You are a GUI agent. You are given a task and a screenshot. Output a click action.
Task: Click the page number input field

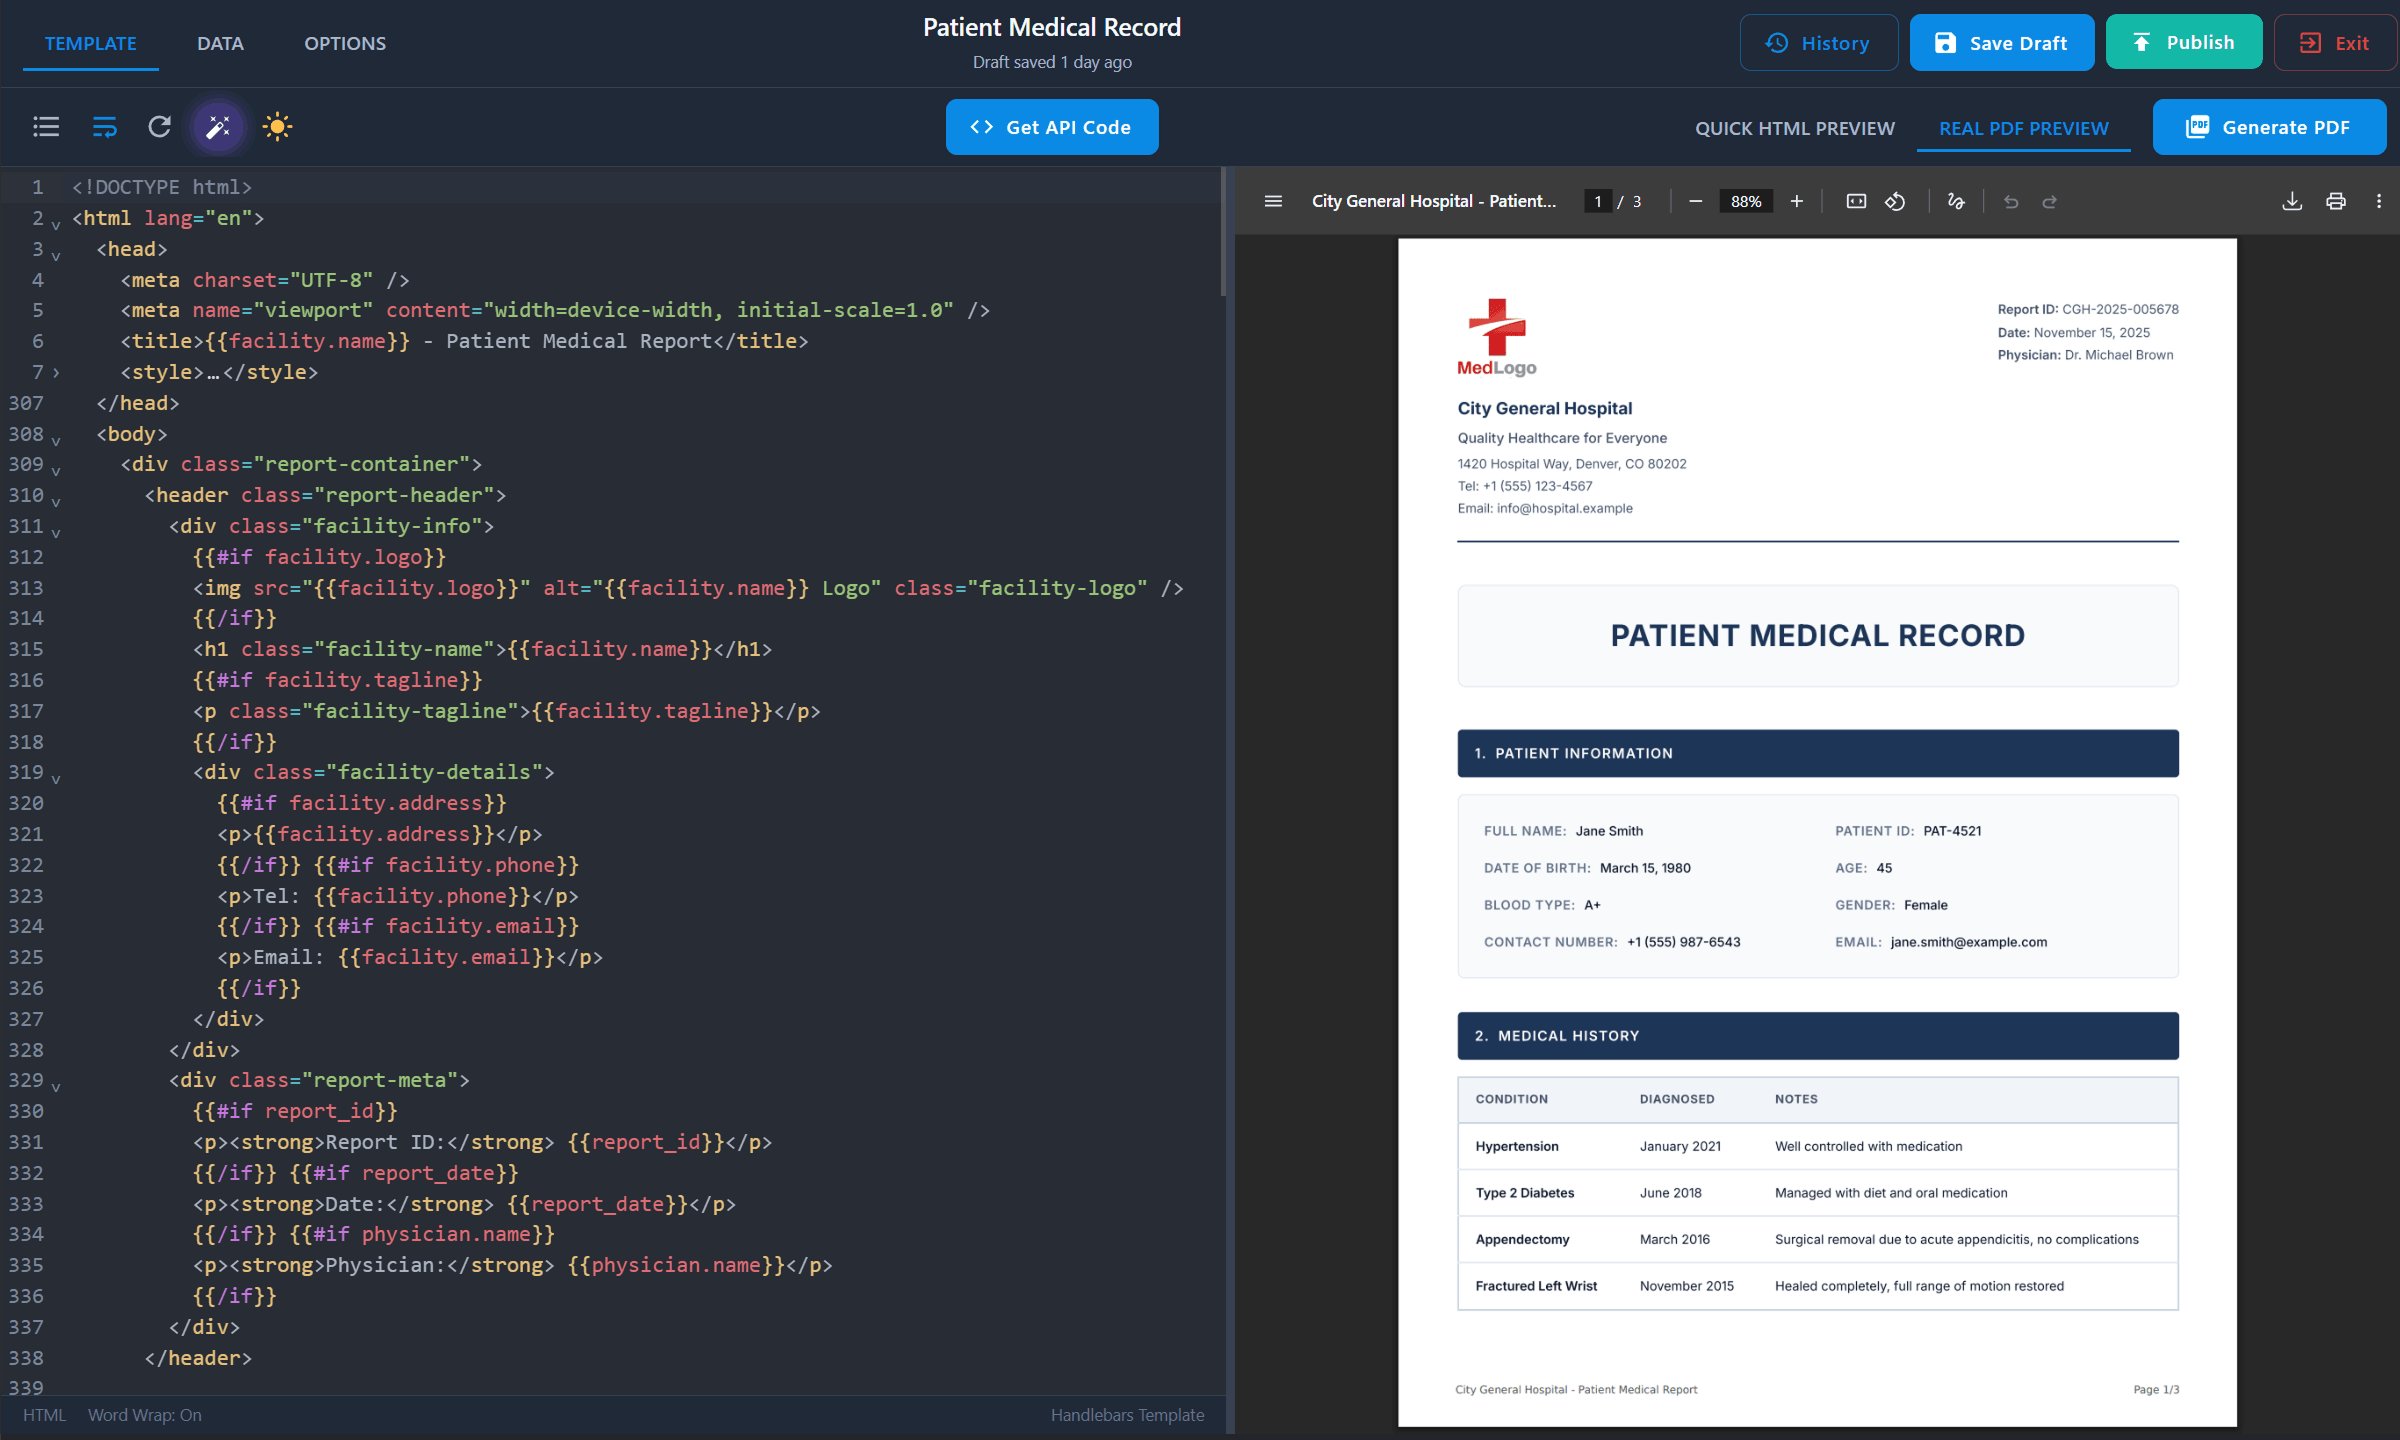(x=1597, y=201)
